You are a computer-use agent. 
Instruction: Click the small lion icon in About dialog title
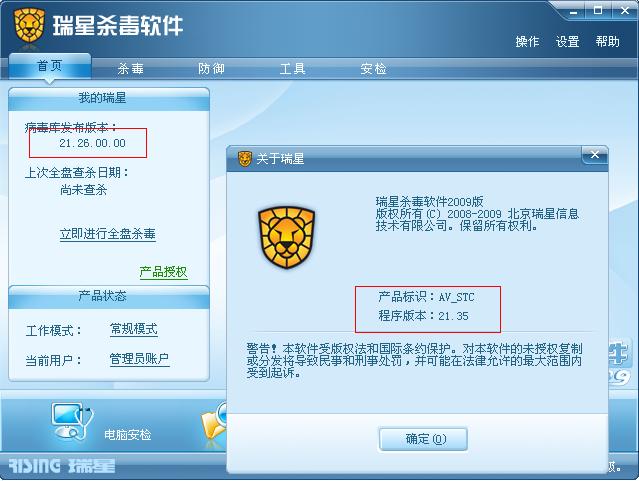pyautogui.click(x=245, y=159)
